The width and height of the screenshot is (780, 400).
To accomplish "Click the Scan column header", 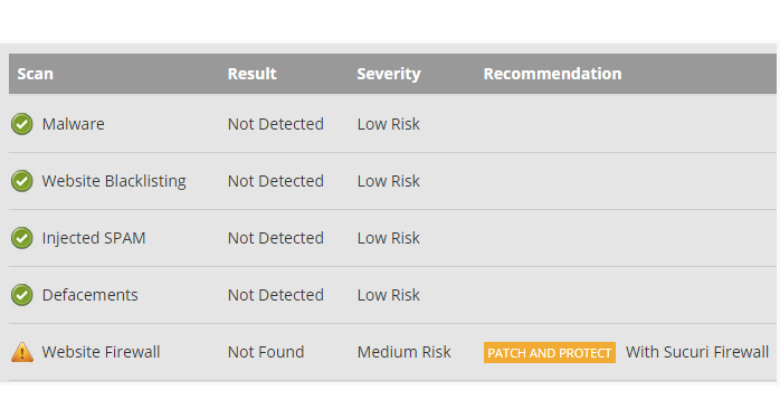I will tap(36, 74).
